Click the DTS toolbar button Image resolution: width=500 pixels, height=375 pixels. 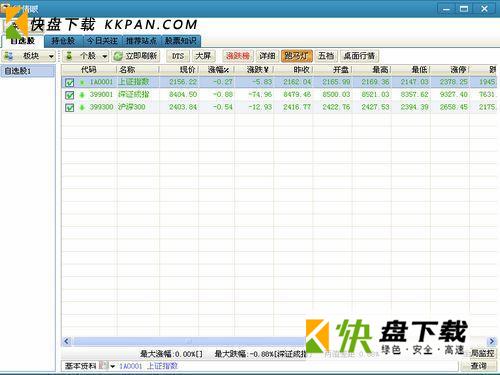[x=178, y=56]
